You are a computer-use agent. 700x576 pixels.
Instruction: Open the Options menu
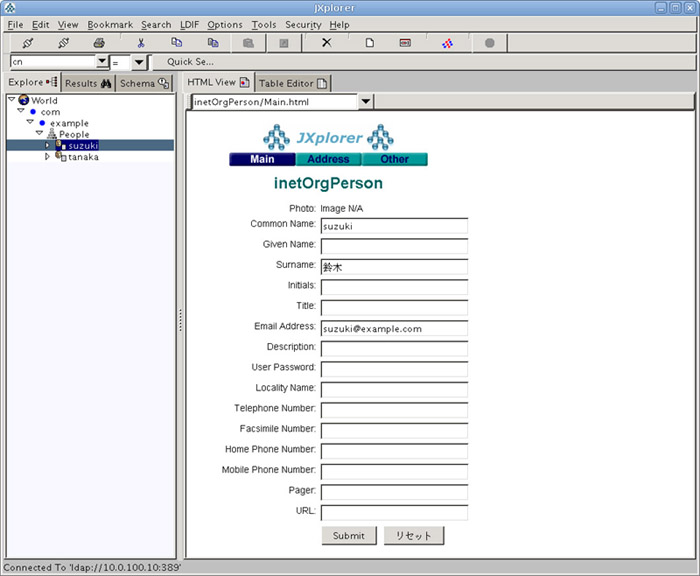[x=225, y=25]
